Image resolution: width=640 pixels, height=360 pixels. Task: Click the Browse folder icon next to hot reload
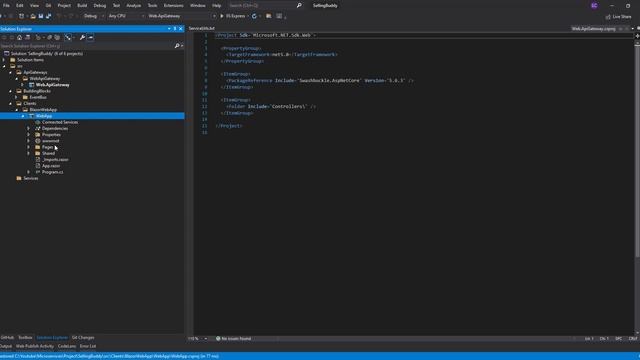coord(269,16)
